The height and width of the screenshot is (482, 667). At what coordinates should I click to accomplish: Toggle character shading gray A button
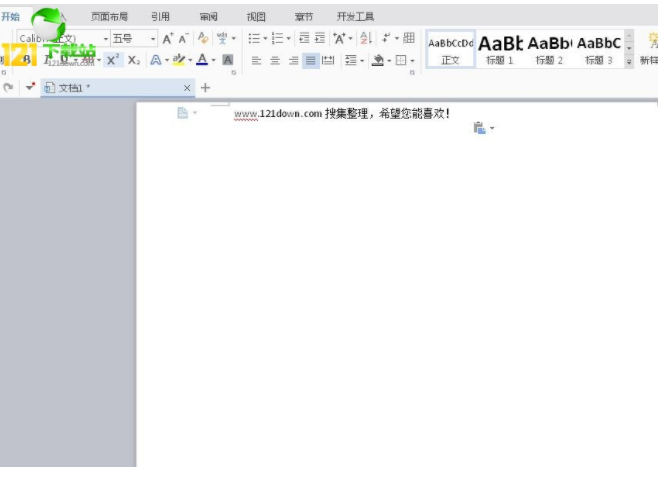[228, 60]
